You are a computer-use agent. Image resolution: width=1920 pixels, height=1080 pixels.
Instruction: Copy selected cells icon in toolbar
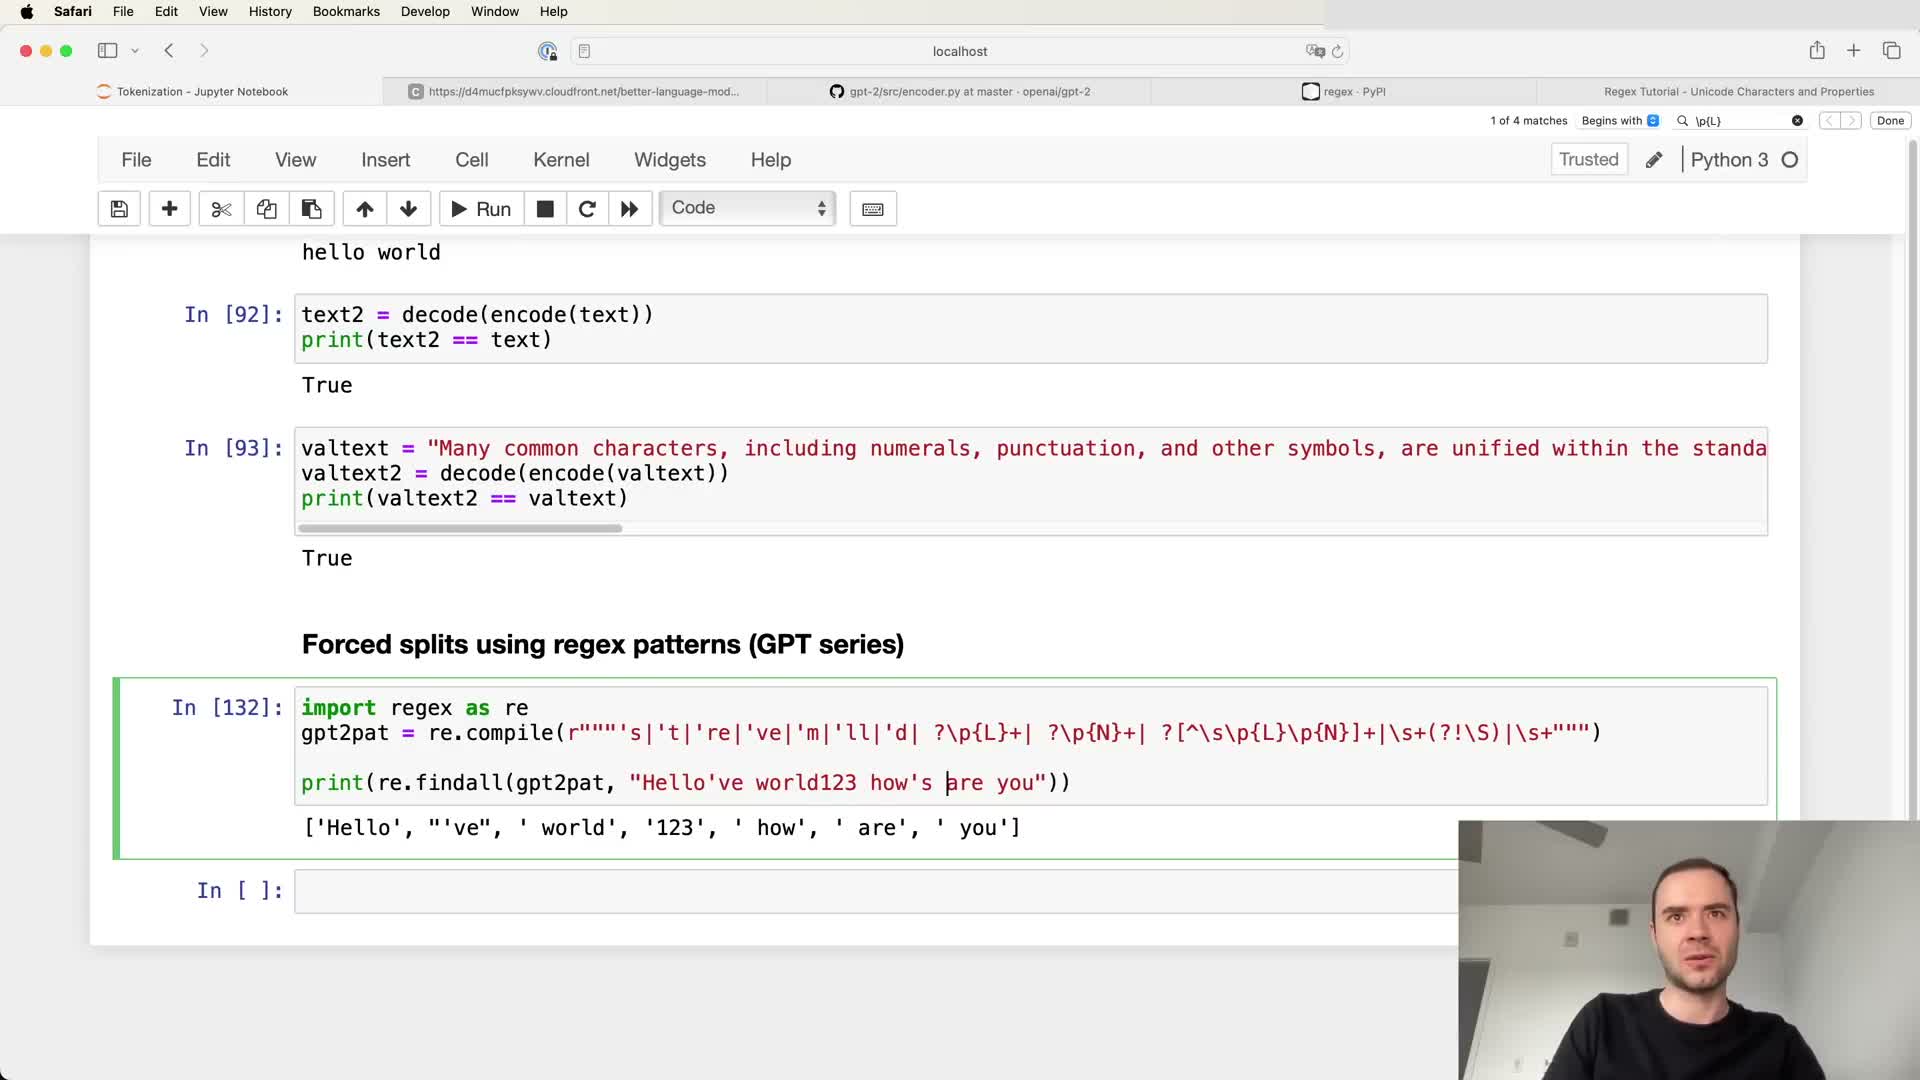[x=266, y=209]
